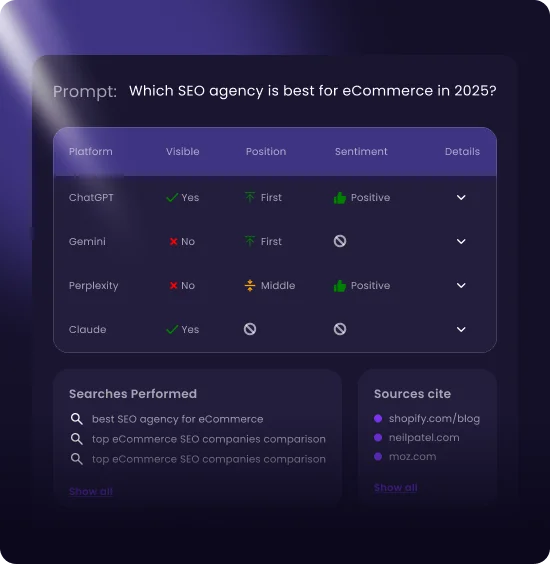Image resolution: width=550 pixels, height=564 pixels.
Task: Click 'Yes' visibility text in ChatGPT row
Action: click(x=190, y=197)
